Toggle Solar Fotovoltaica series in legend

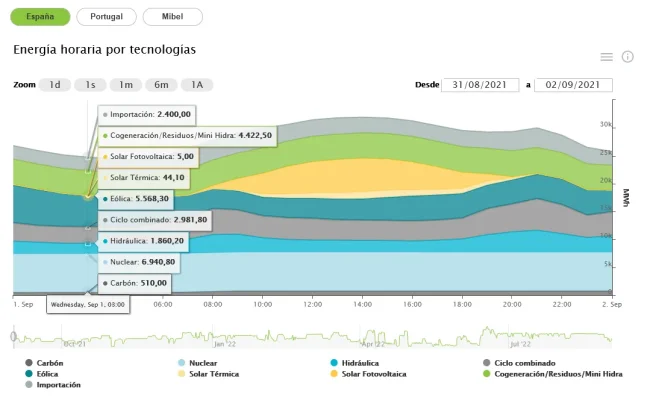(368, 374)
